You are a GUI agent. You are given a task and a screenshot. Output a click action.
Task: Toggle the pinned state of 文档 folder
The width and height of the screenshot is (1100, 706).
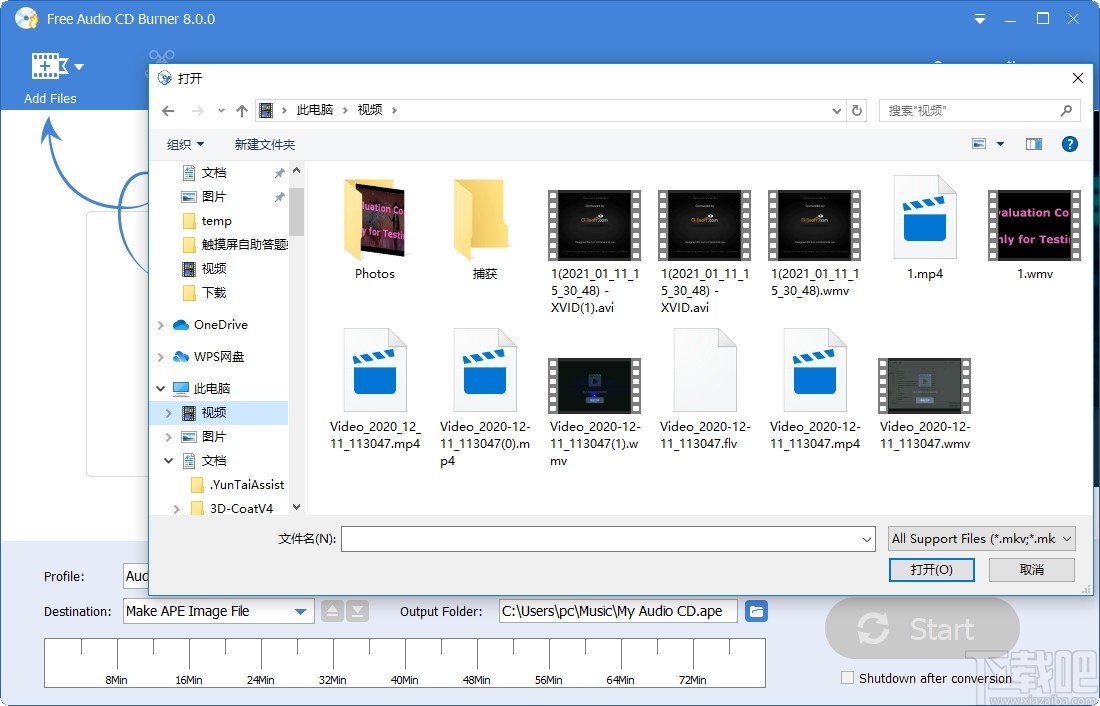[278, 172]
